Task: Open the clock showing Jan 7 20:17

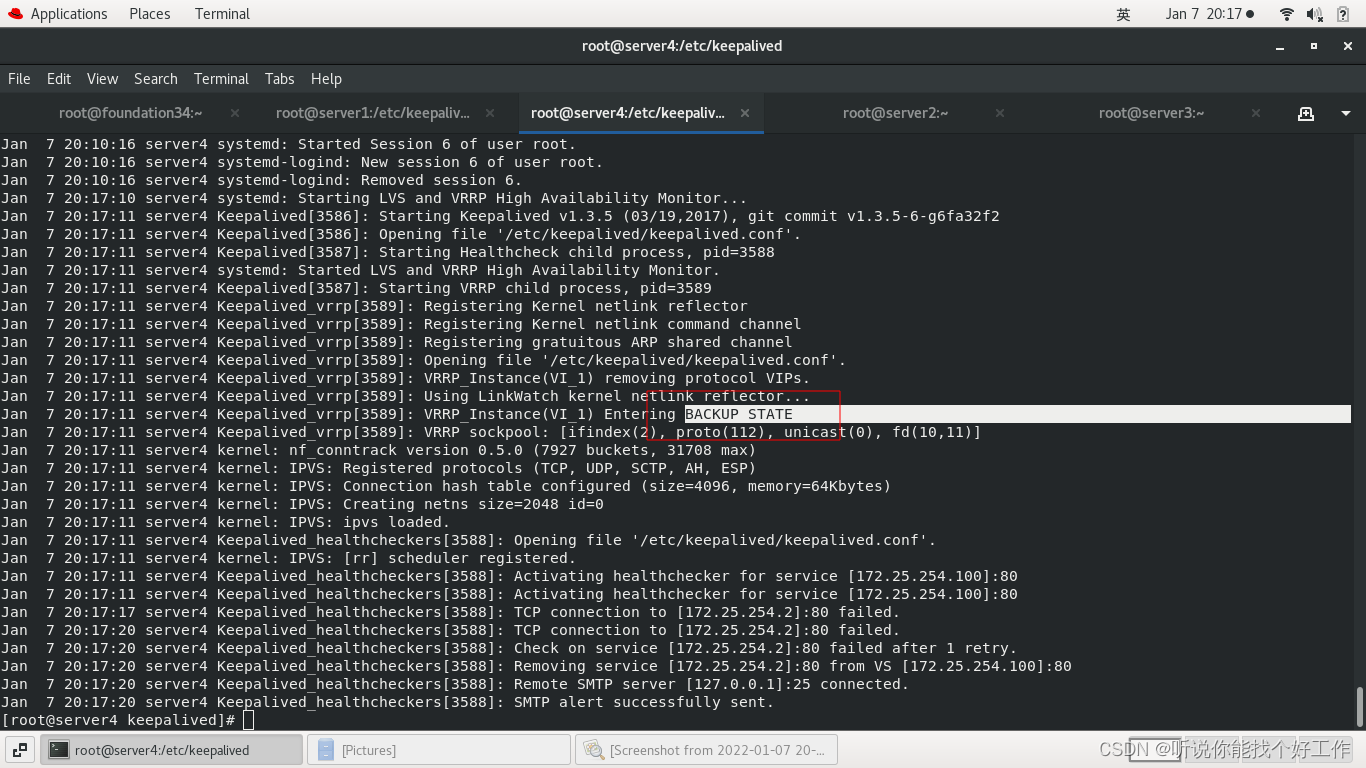Action: [x=1209, y=14]
